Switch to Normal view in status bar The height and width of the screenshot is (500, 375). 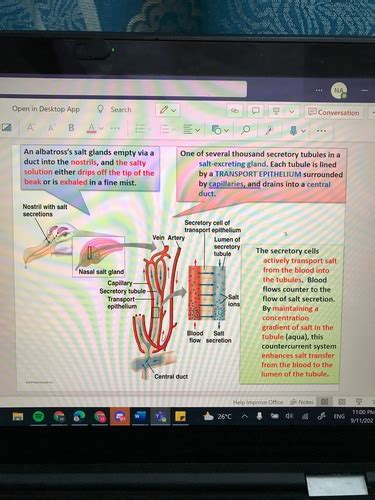coord(325,402)
